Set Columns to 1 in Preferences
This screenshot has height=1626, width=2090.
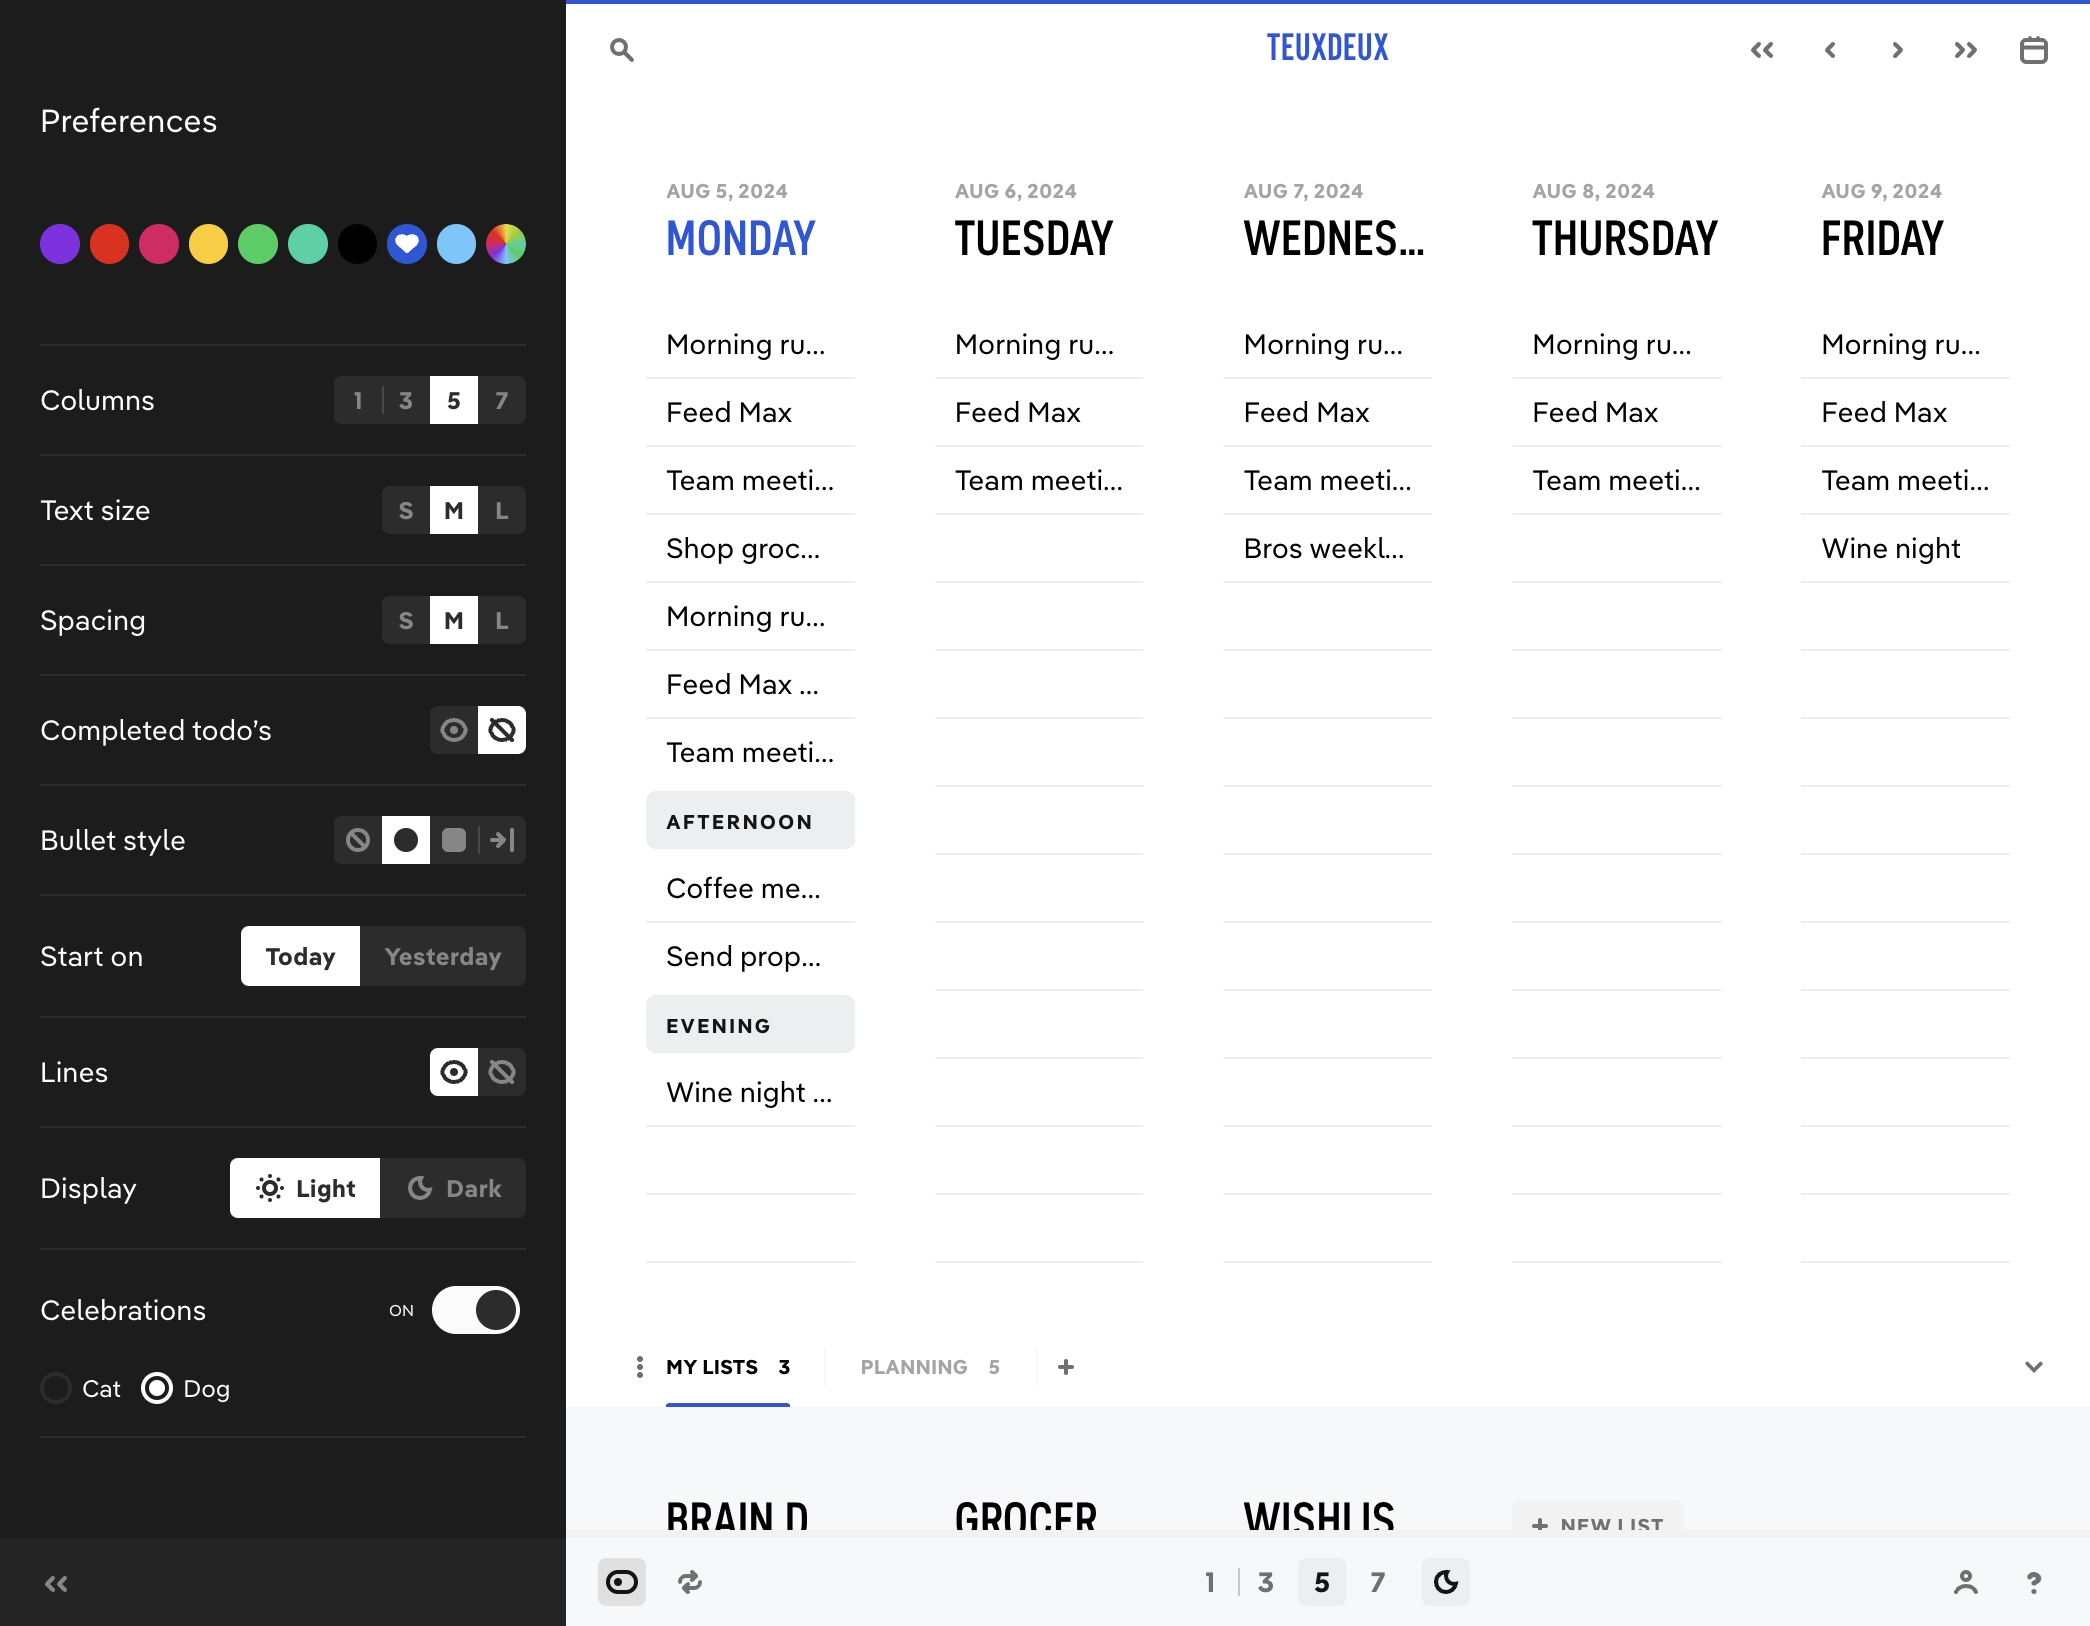[x=358, y=400]
